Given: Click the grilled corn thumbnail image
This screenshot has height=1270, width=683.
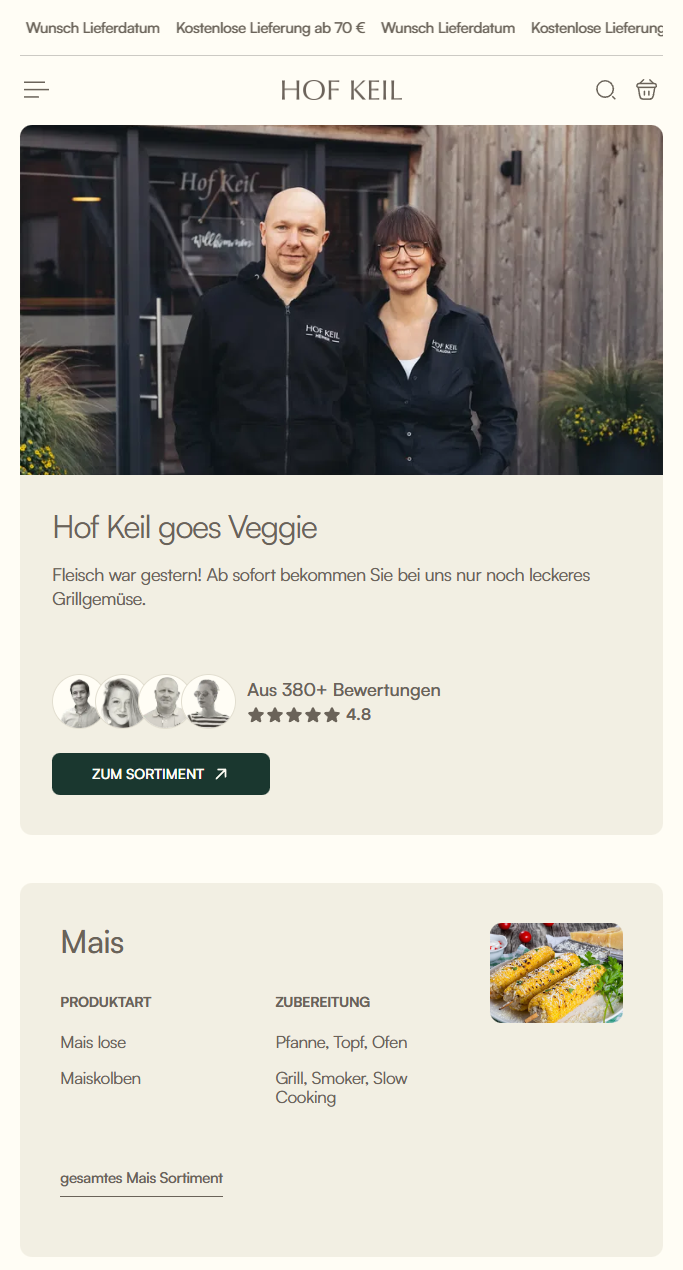Looking at the screenshot, I should tap(556, 973).
